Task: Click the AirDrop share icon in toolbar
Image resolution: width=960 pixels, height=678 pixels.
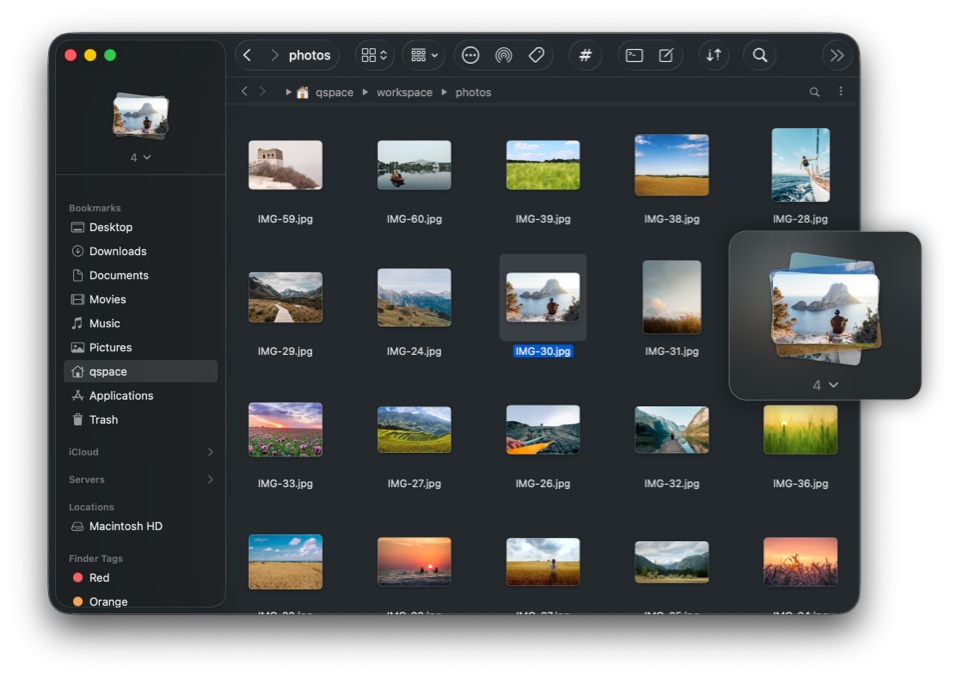Action: tap(503, 56)
